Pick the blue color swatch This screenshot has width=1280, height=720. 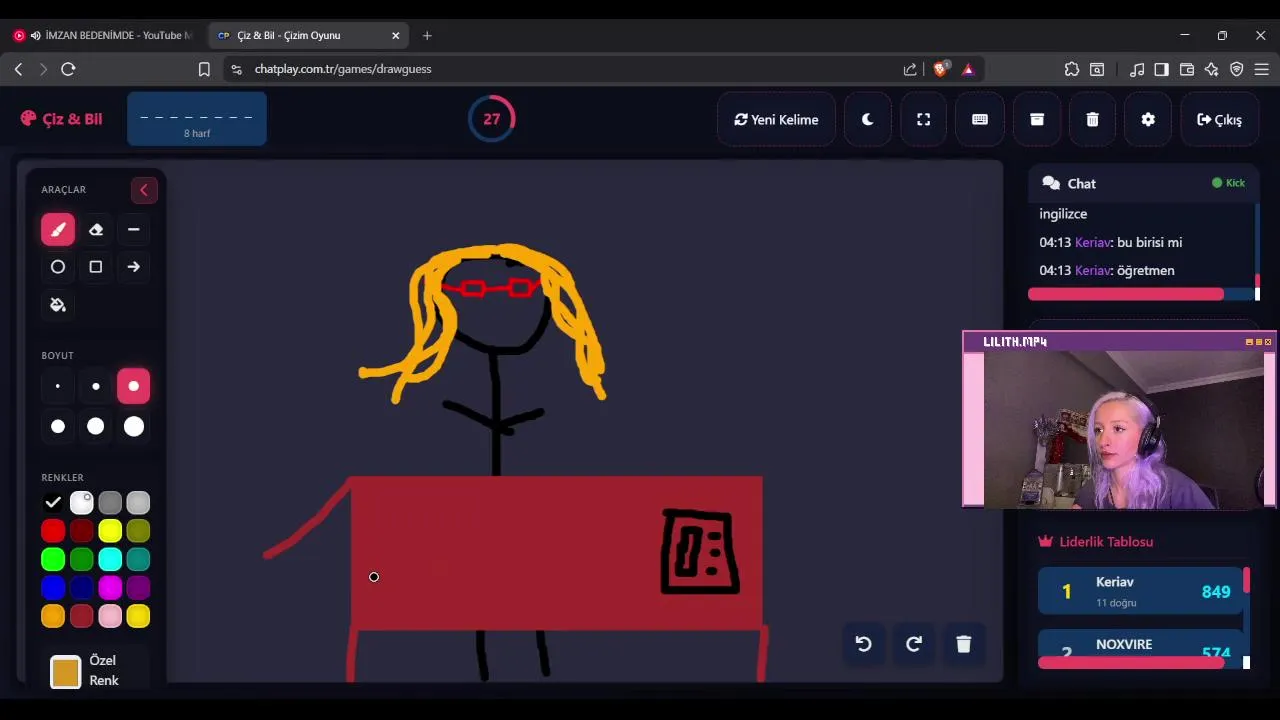pos(53,588)
